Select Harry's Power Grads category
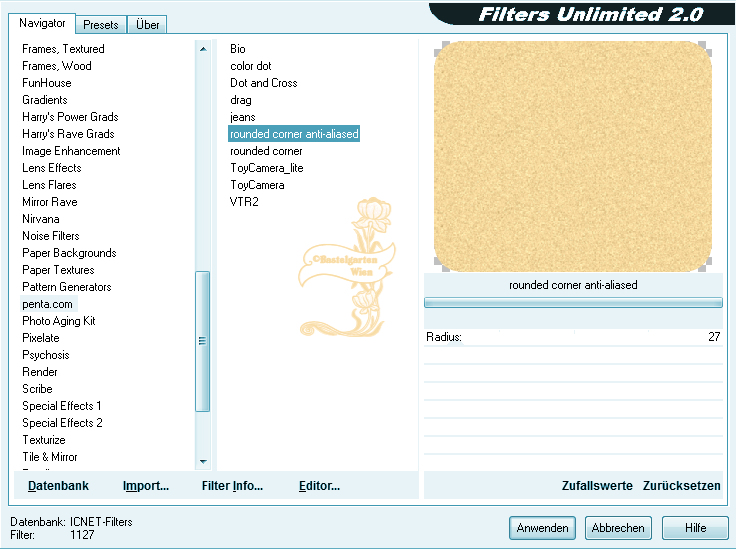The height and width of the screenshot is (549, 736). click(70, 117)
